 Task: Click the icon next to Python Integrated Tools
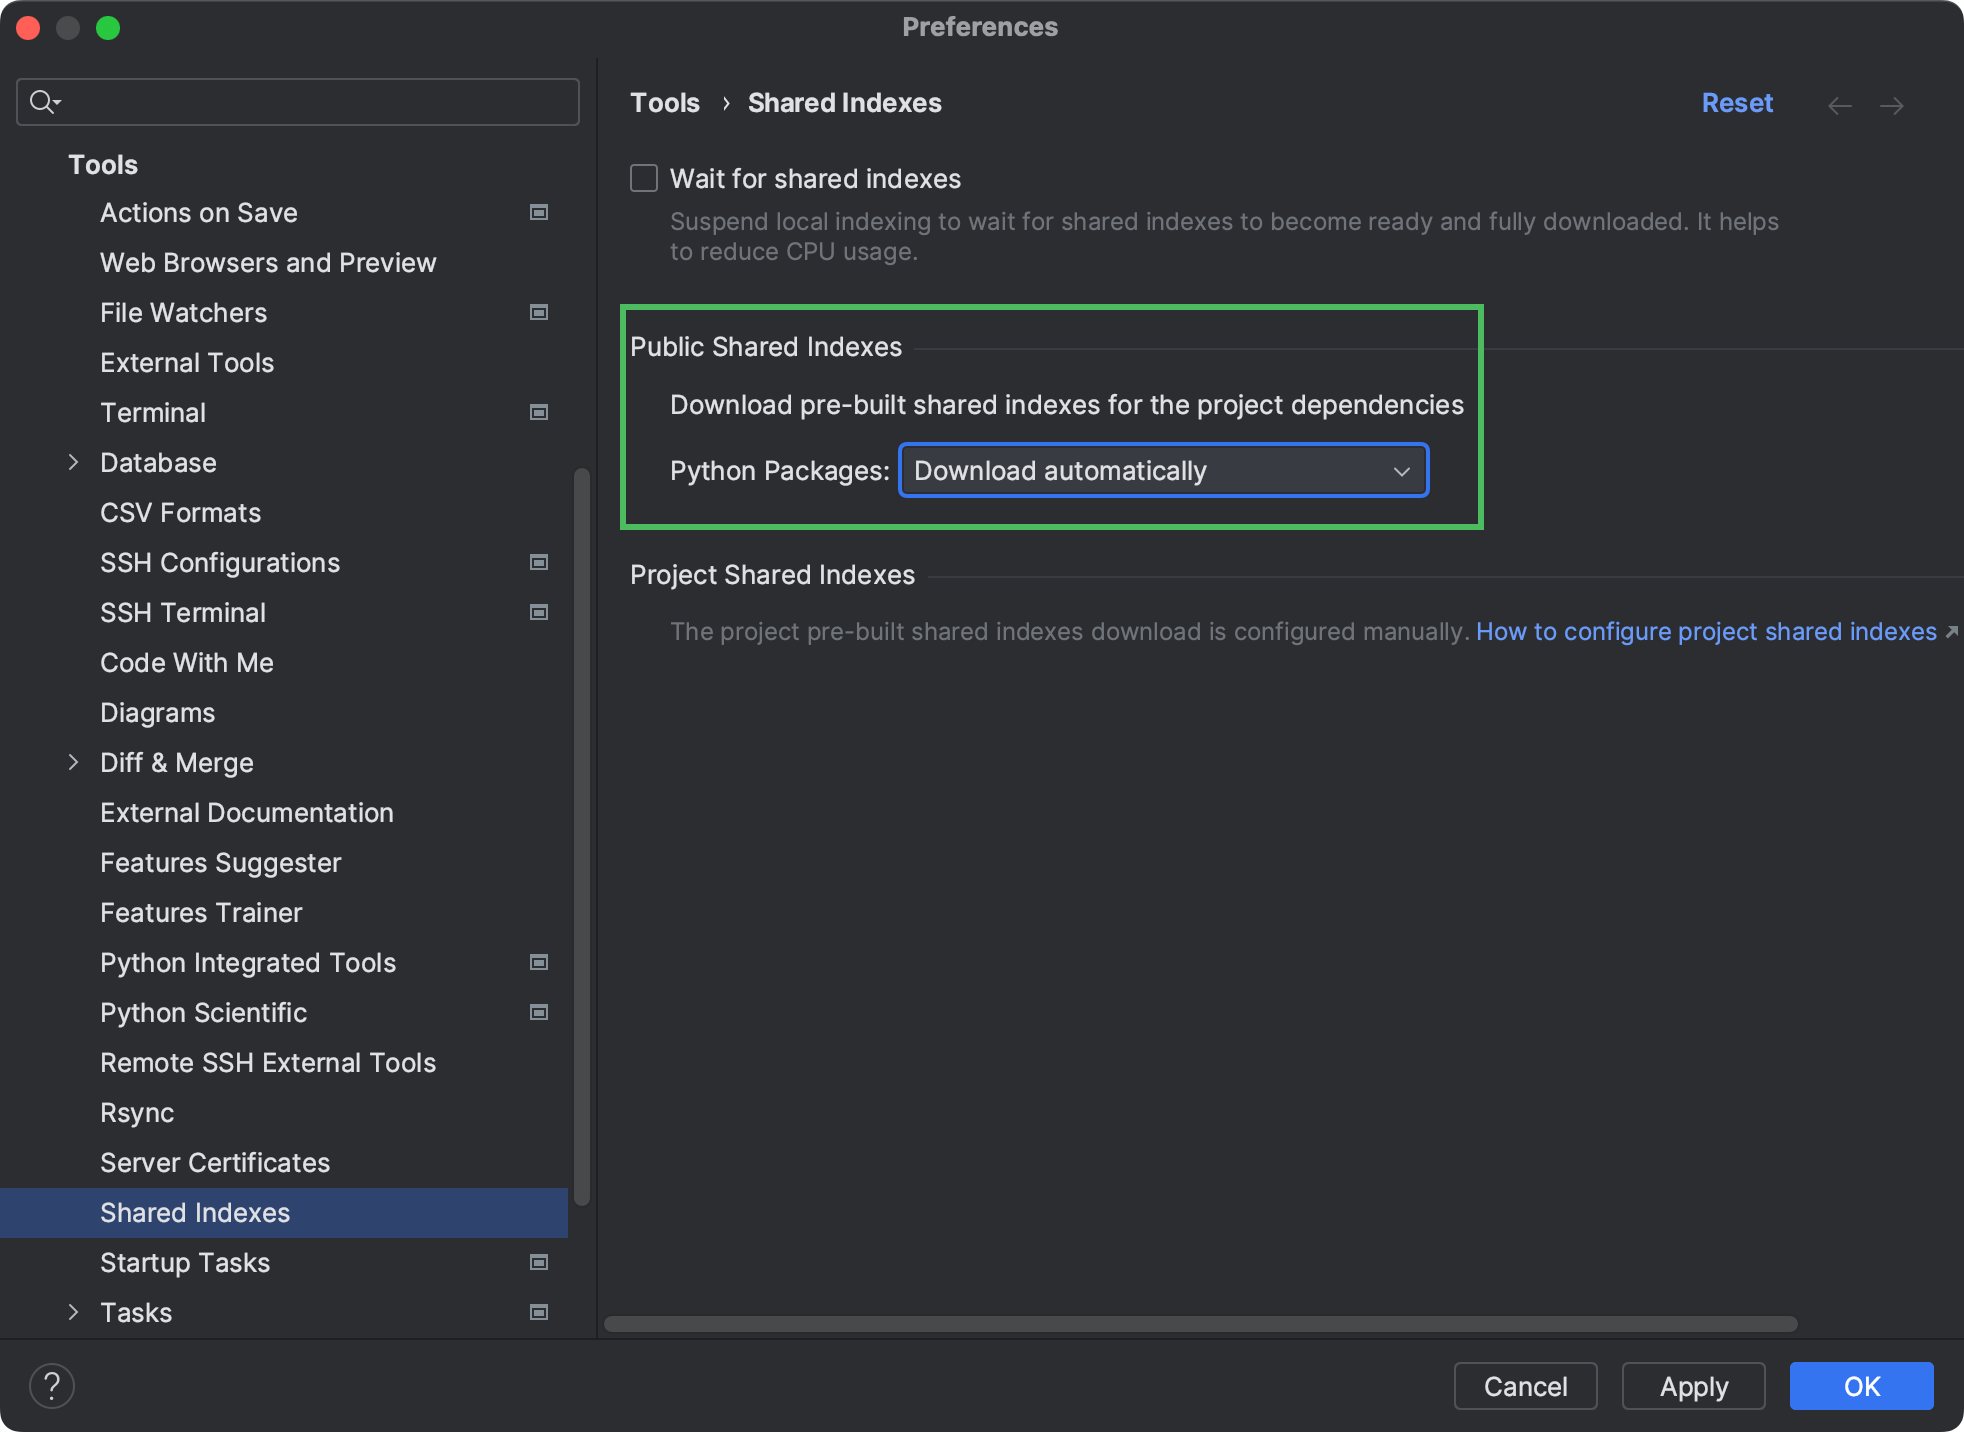coord(539,963)
